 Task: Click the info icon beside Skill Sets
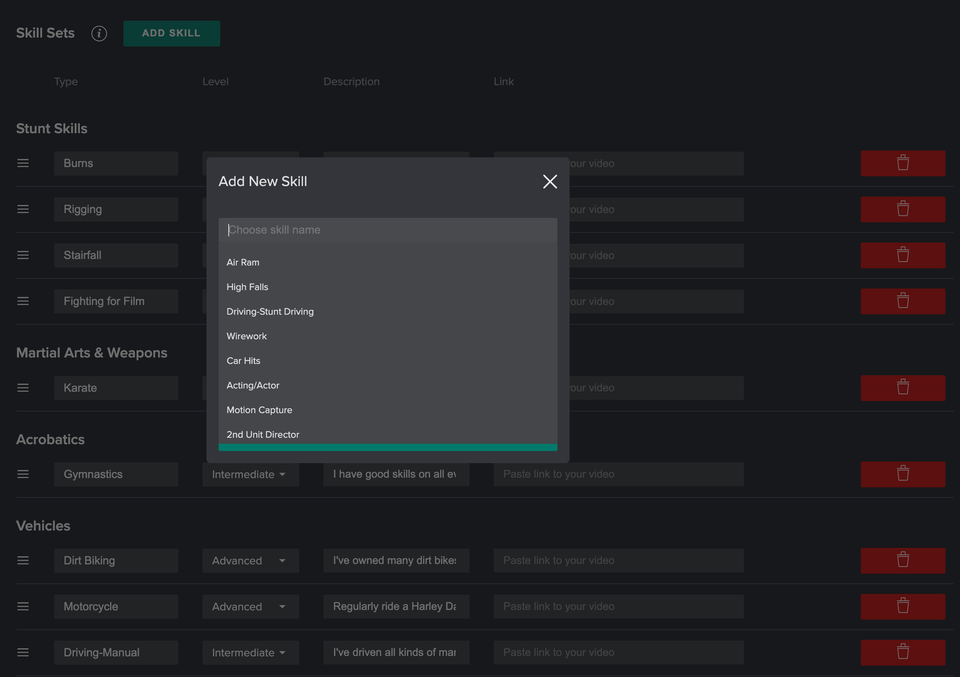click(98, 33)
